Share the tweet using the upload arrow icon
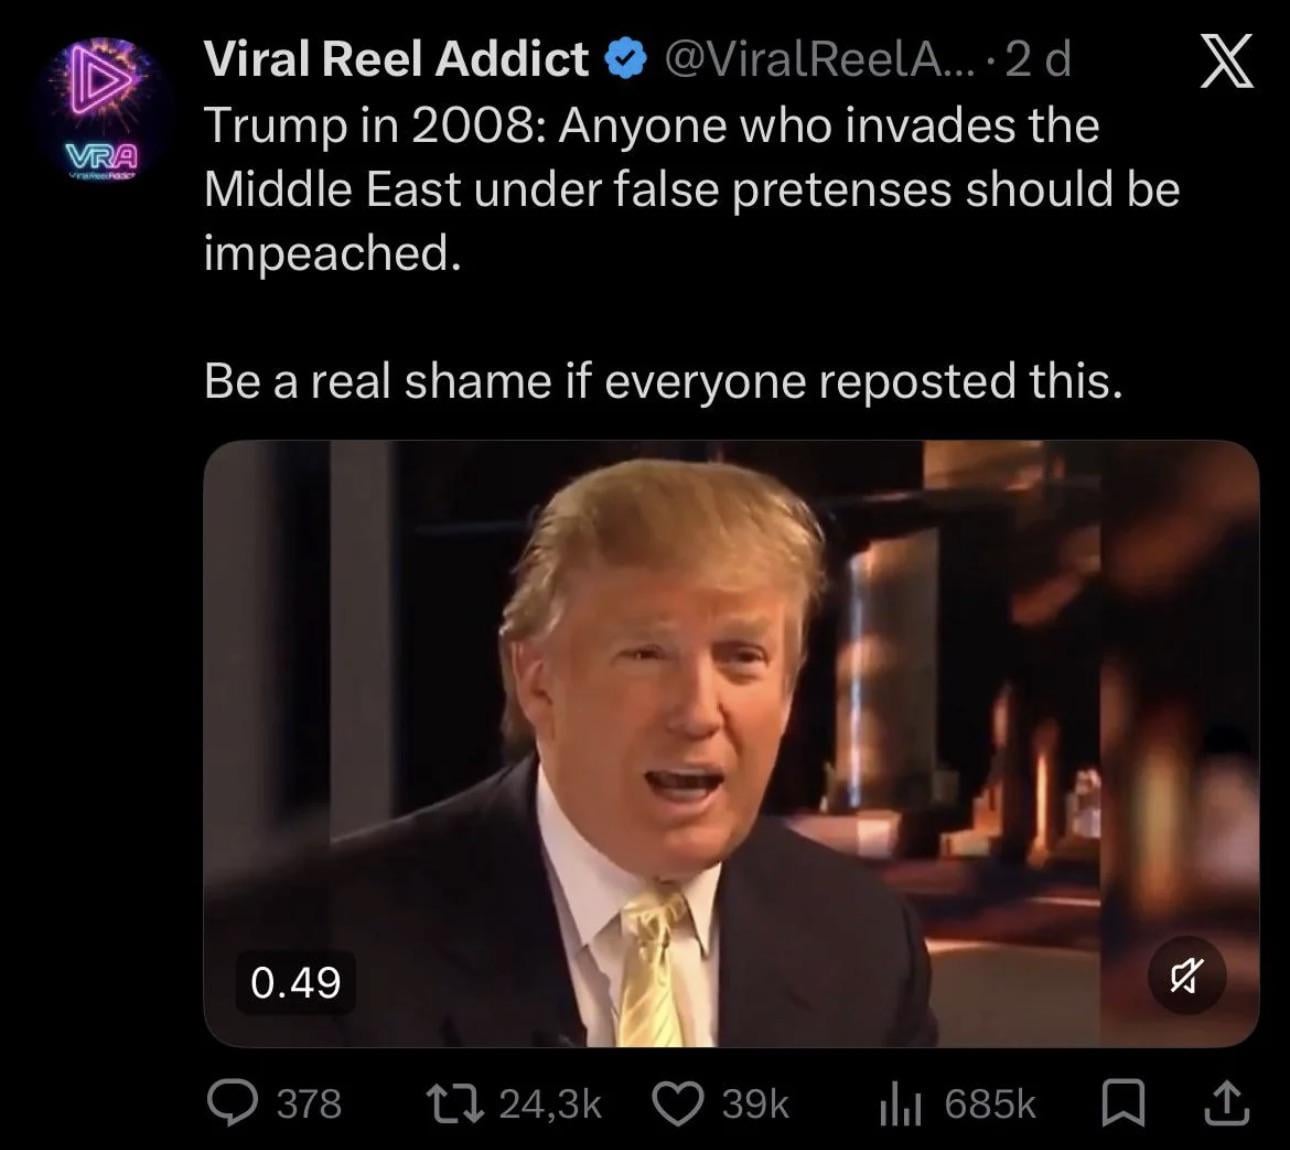The width and height of the screenshot is (1290, 1150). (x=1229, y=1104)
